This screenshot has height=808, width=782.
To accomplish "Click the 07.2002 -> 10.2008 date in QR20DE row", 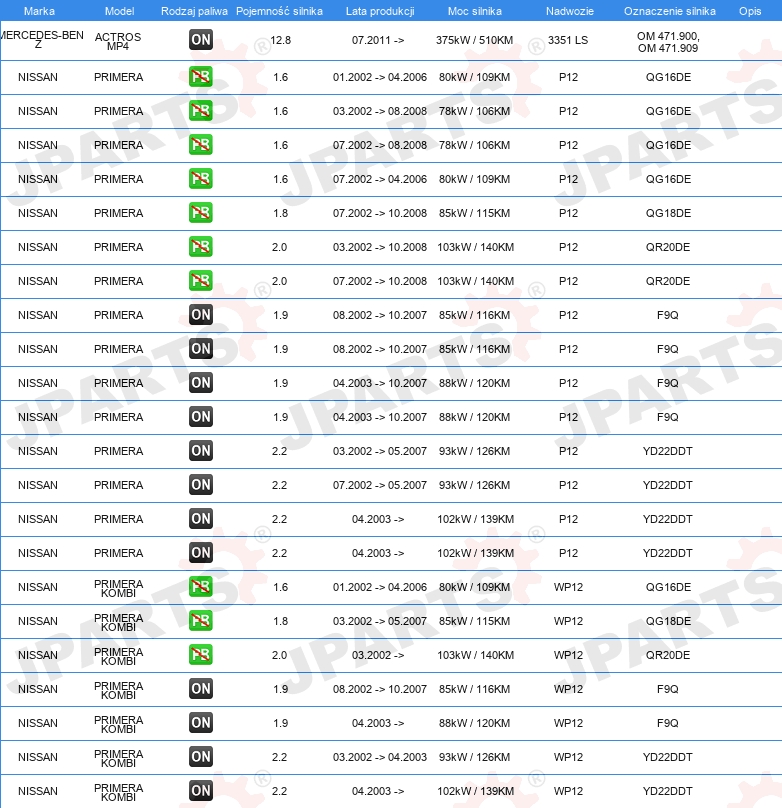I will pos(380,281).
